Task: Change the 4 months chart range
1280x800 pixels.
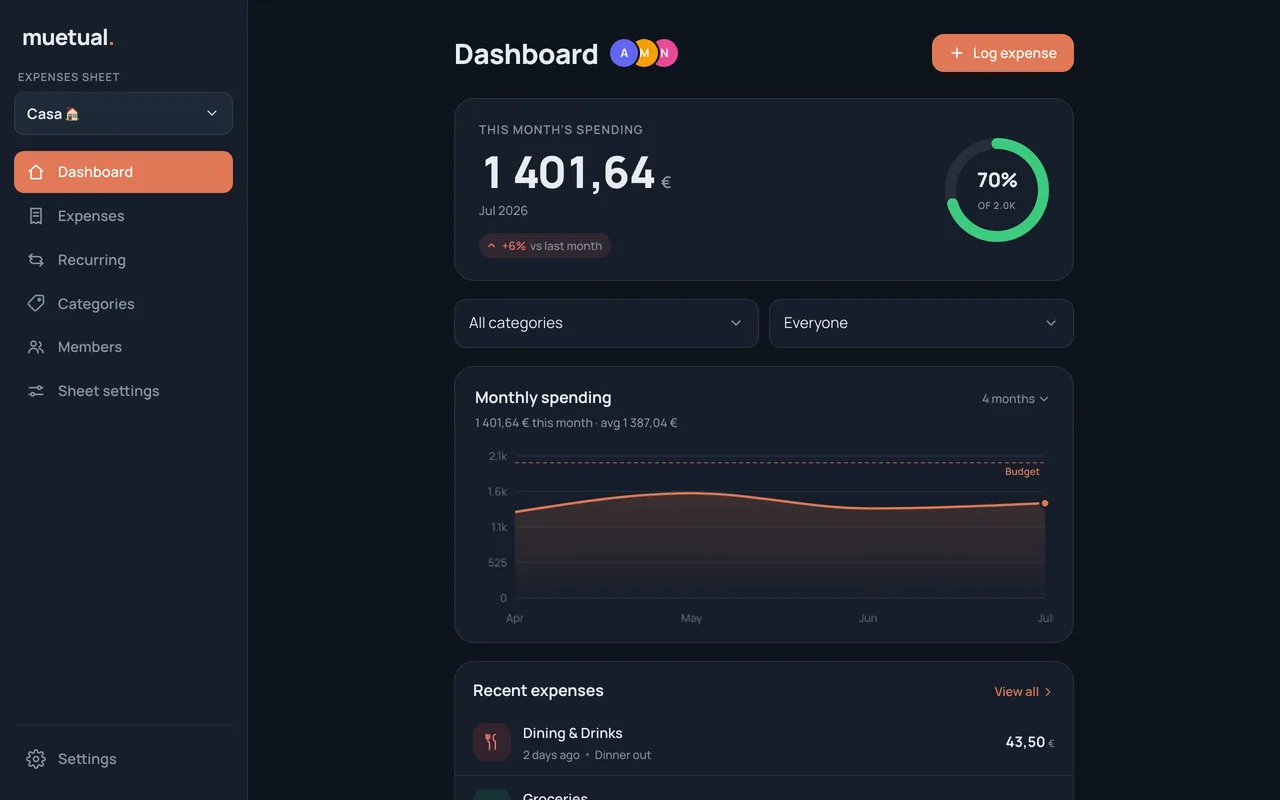Action: (1015, 399)
